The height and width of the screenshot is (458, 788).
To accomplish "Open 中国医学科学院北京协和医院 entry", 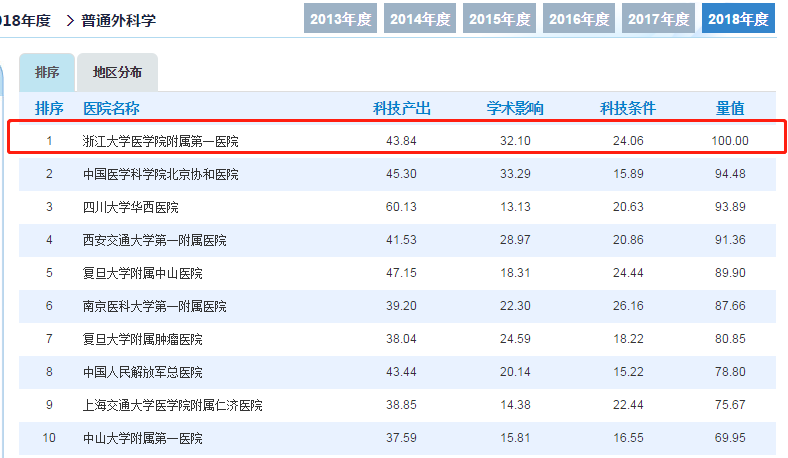I will (x=160, y=174).
